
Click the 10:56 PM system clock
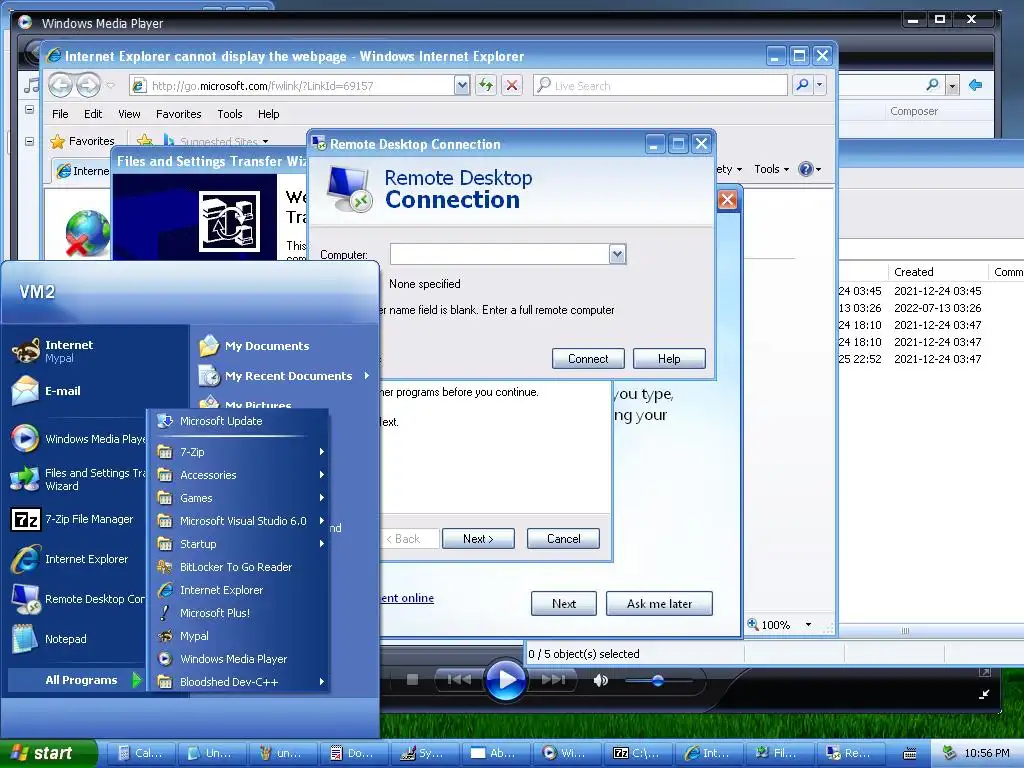pos(986,753)
